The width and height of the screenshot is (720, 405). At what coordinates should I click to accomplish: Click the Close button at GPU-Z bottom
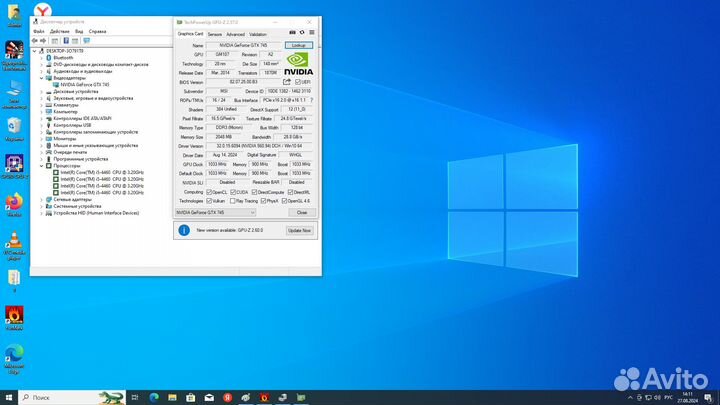point(302,213)
